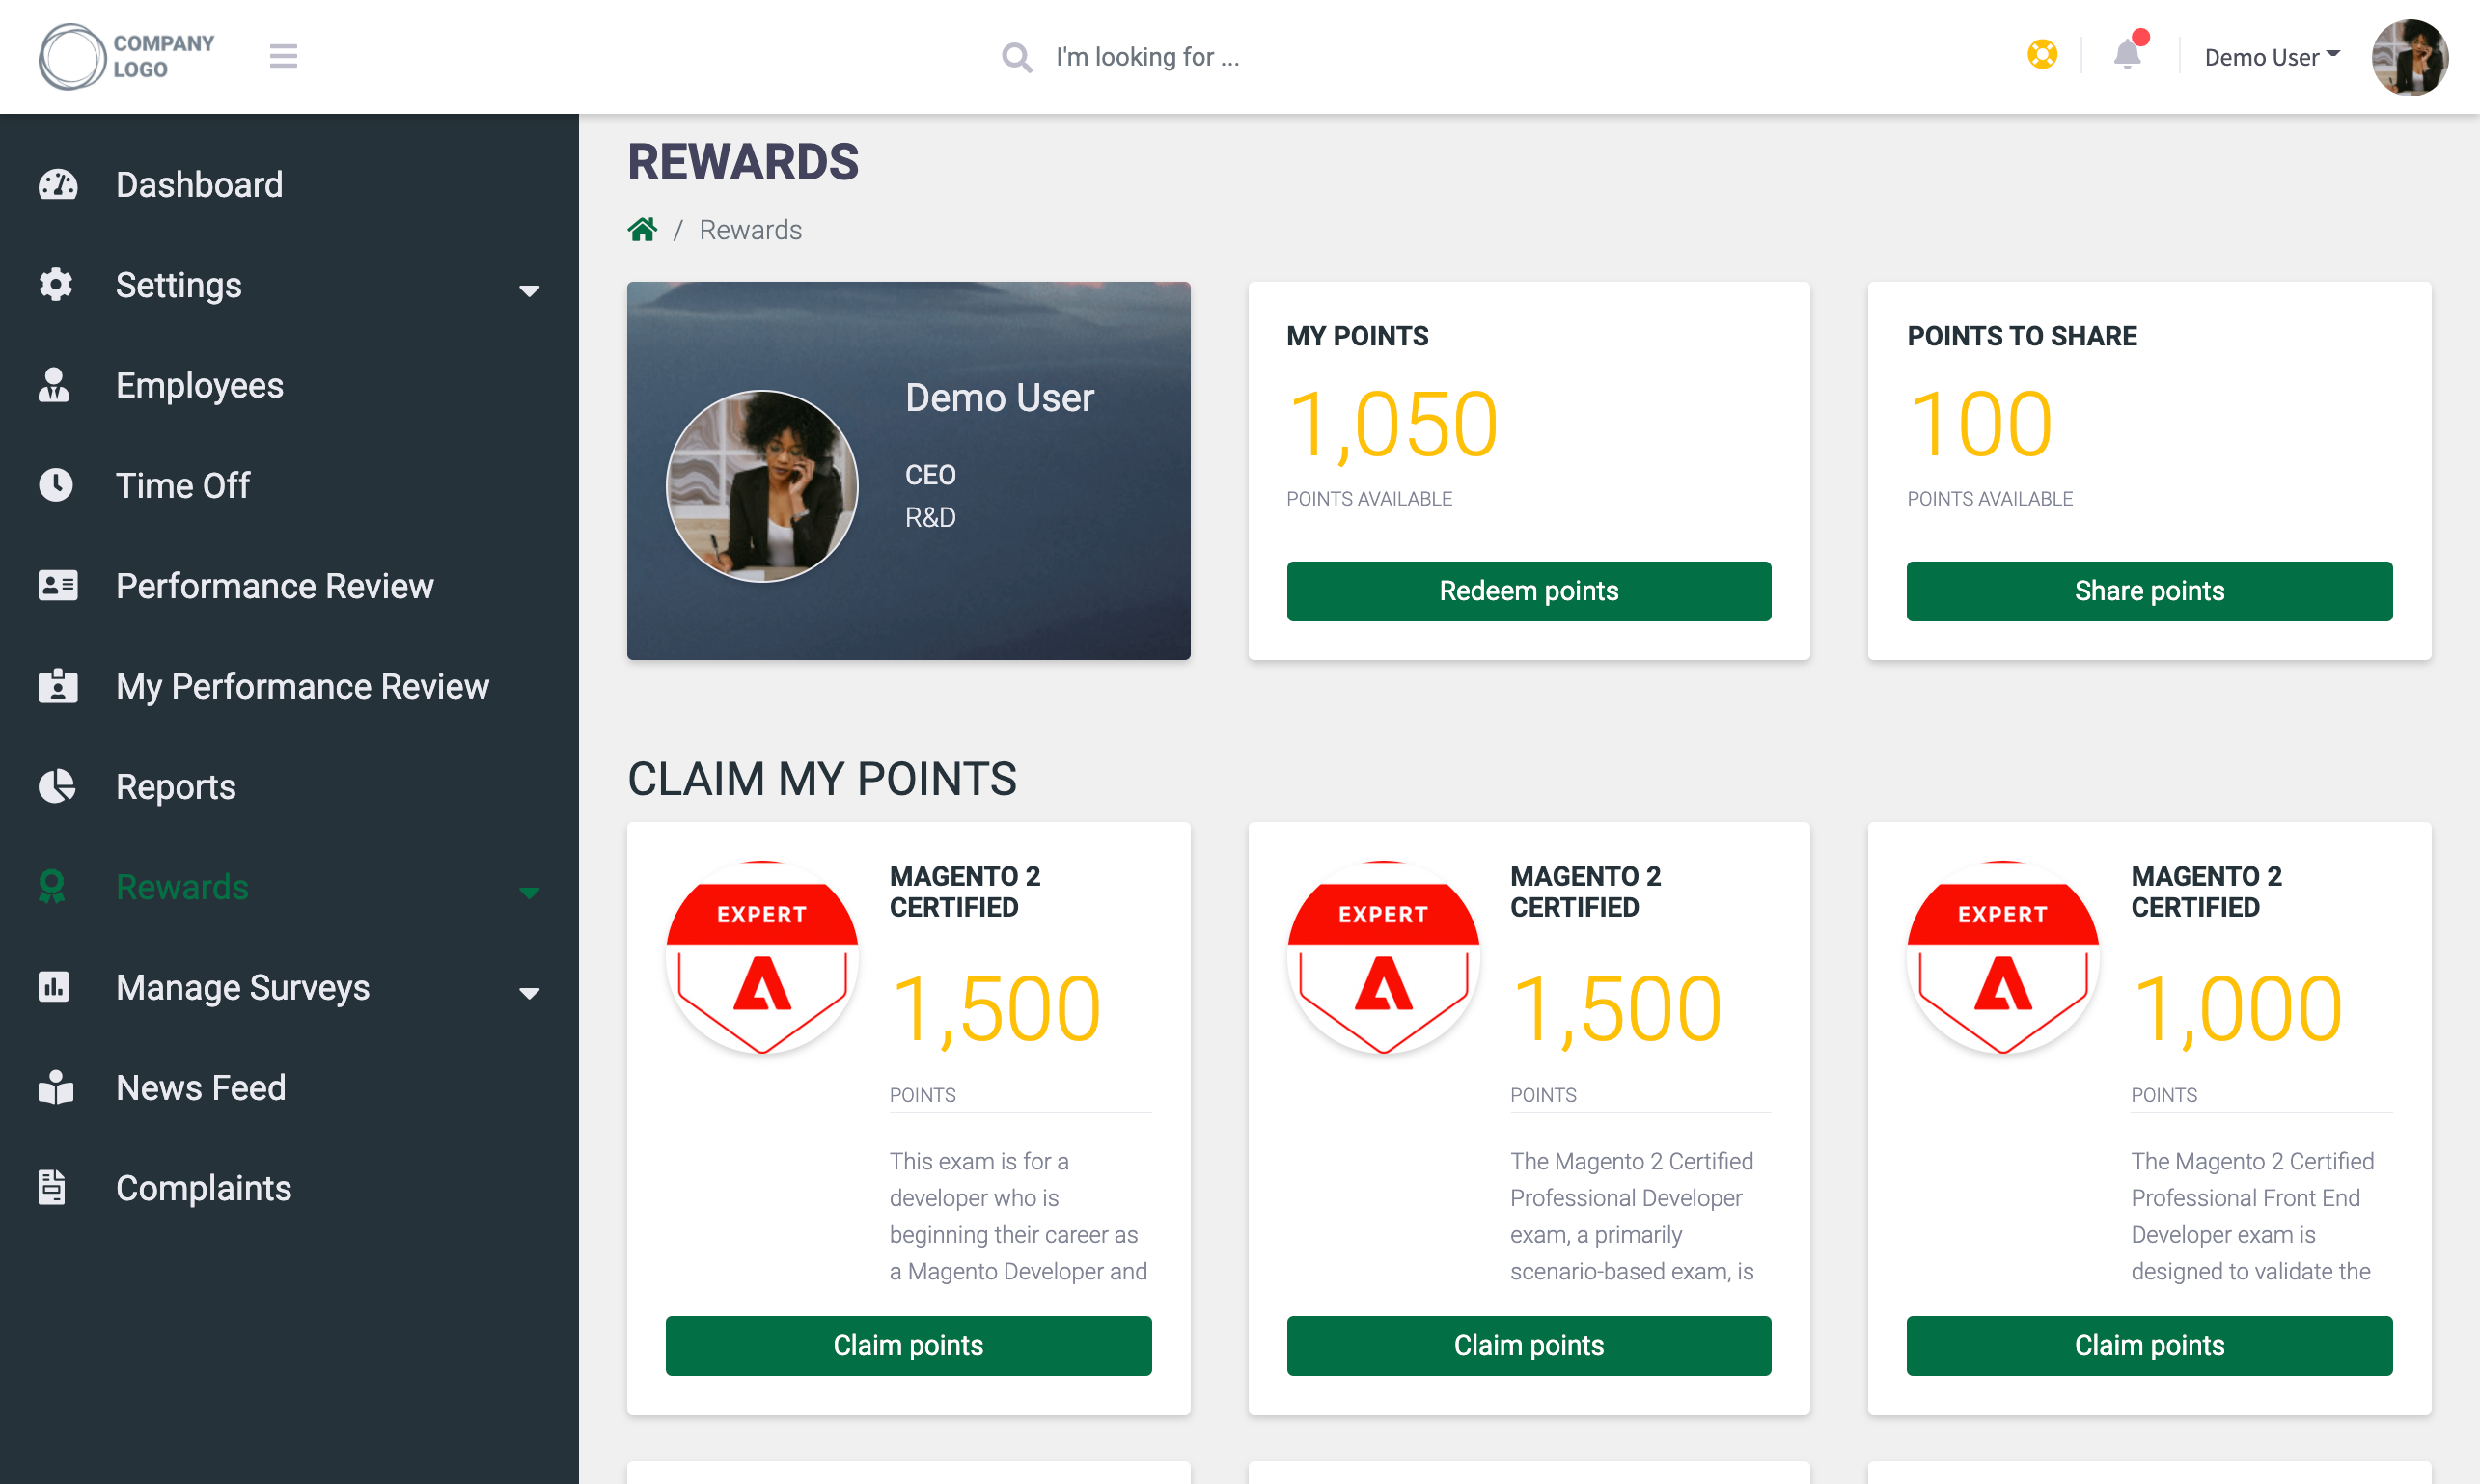The image size is (2480, 1484).
Task: Go to home via breadcrumb house icon
Action: pos(642,230)
